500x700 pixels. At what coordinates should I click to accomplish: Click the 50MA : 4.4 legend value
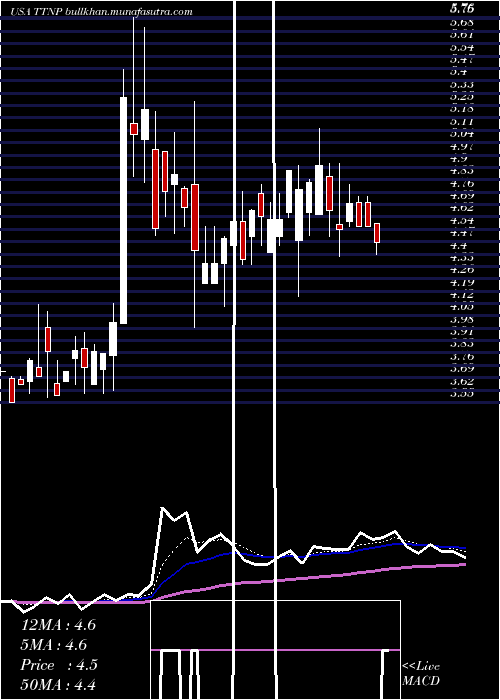(58, 684)
